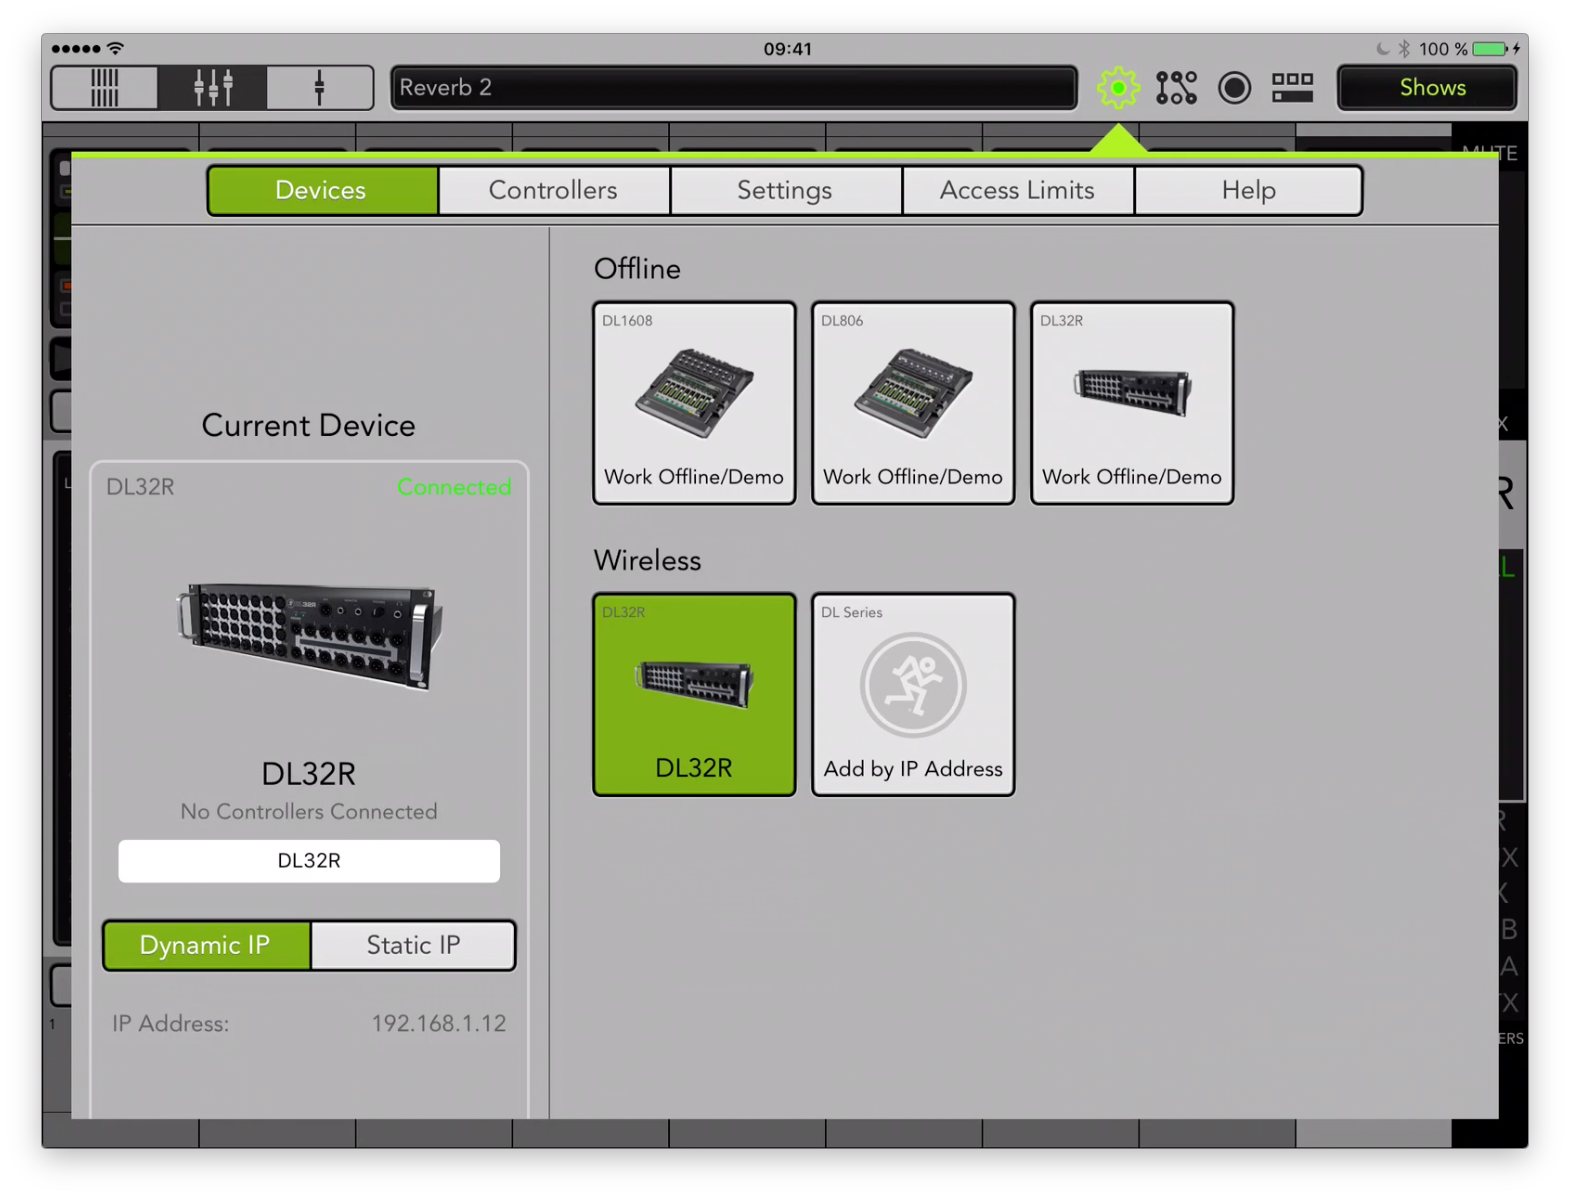Choose offline DL32R Work Offline/Demo device
This screenshot has height=1198, width=1570.
[1132, 403]
